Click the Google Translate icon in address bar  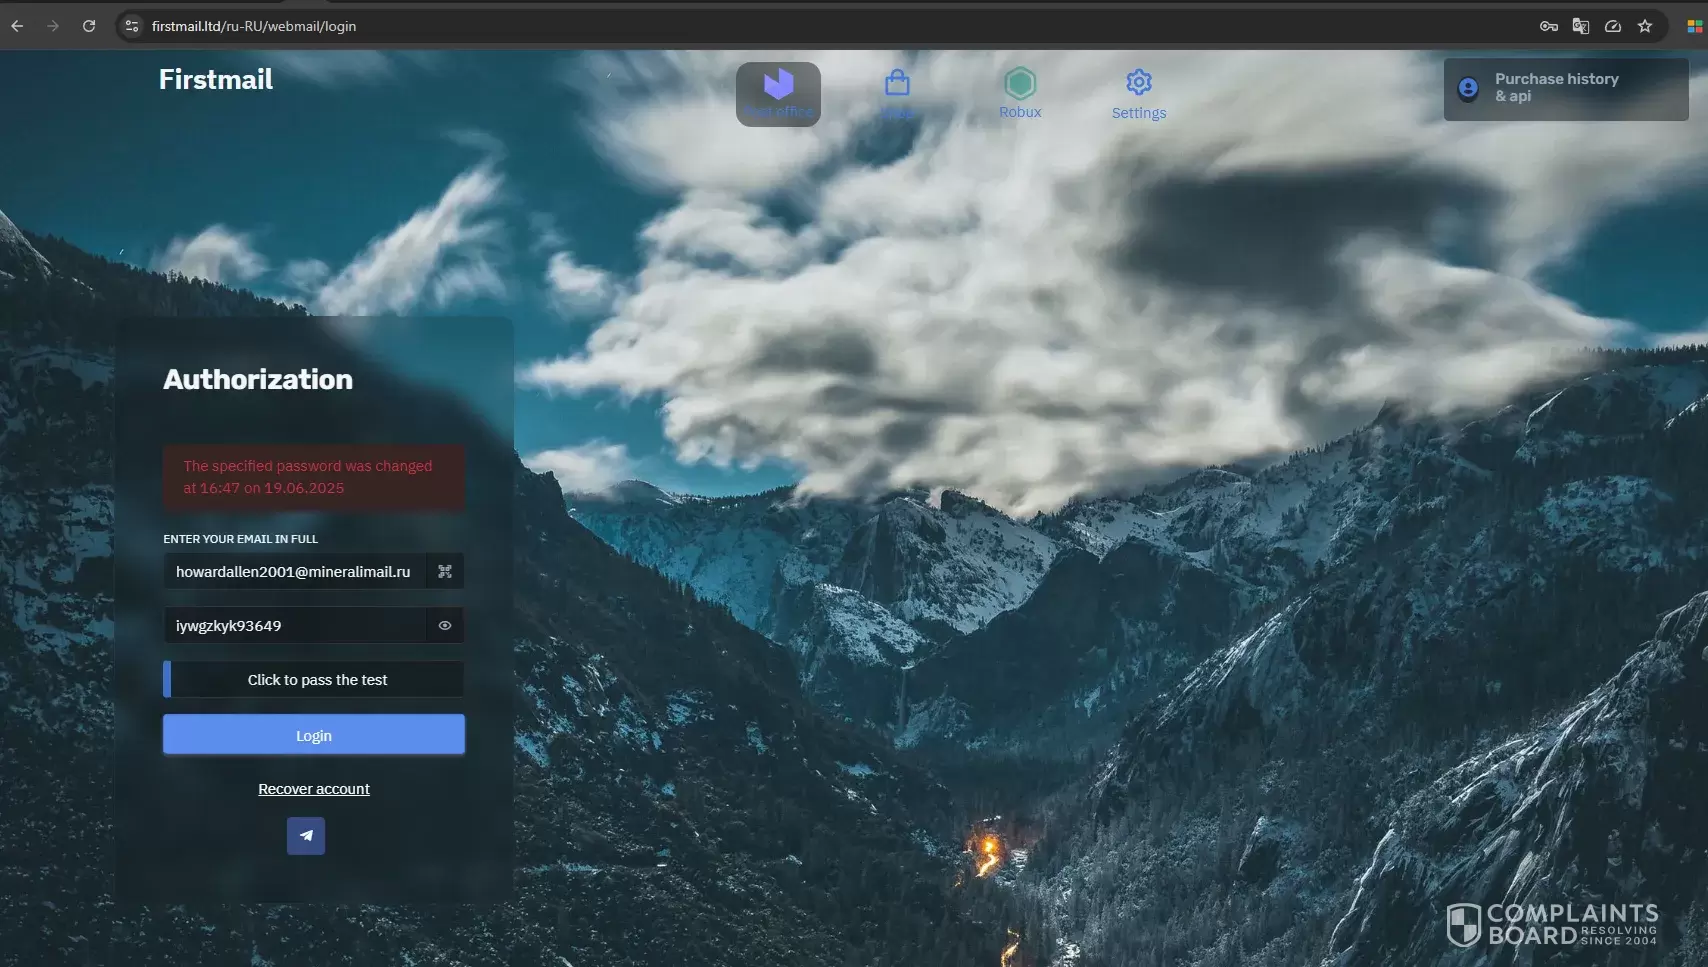click(x=1581, y=26)
